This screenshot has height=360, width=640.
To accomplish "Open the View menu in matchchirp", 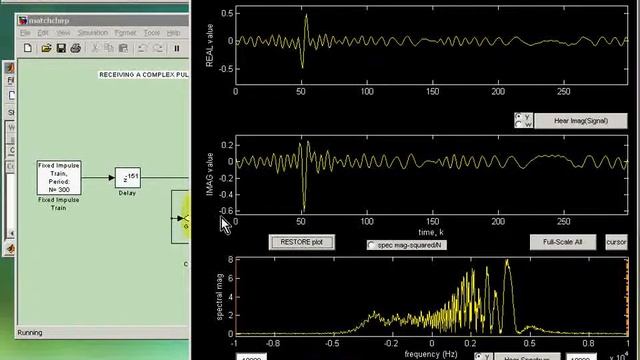I will [x=63, y=33].
